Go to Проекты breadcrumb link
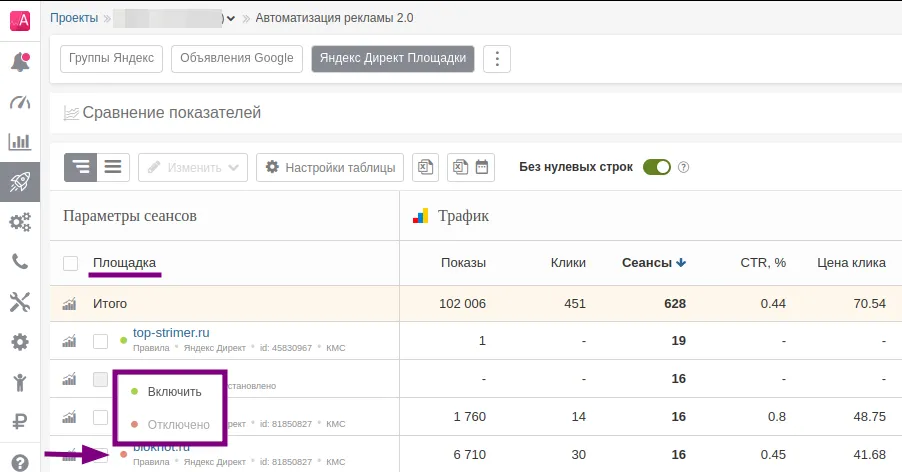 74,18
